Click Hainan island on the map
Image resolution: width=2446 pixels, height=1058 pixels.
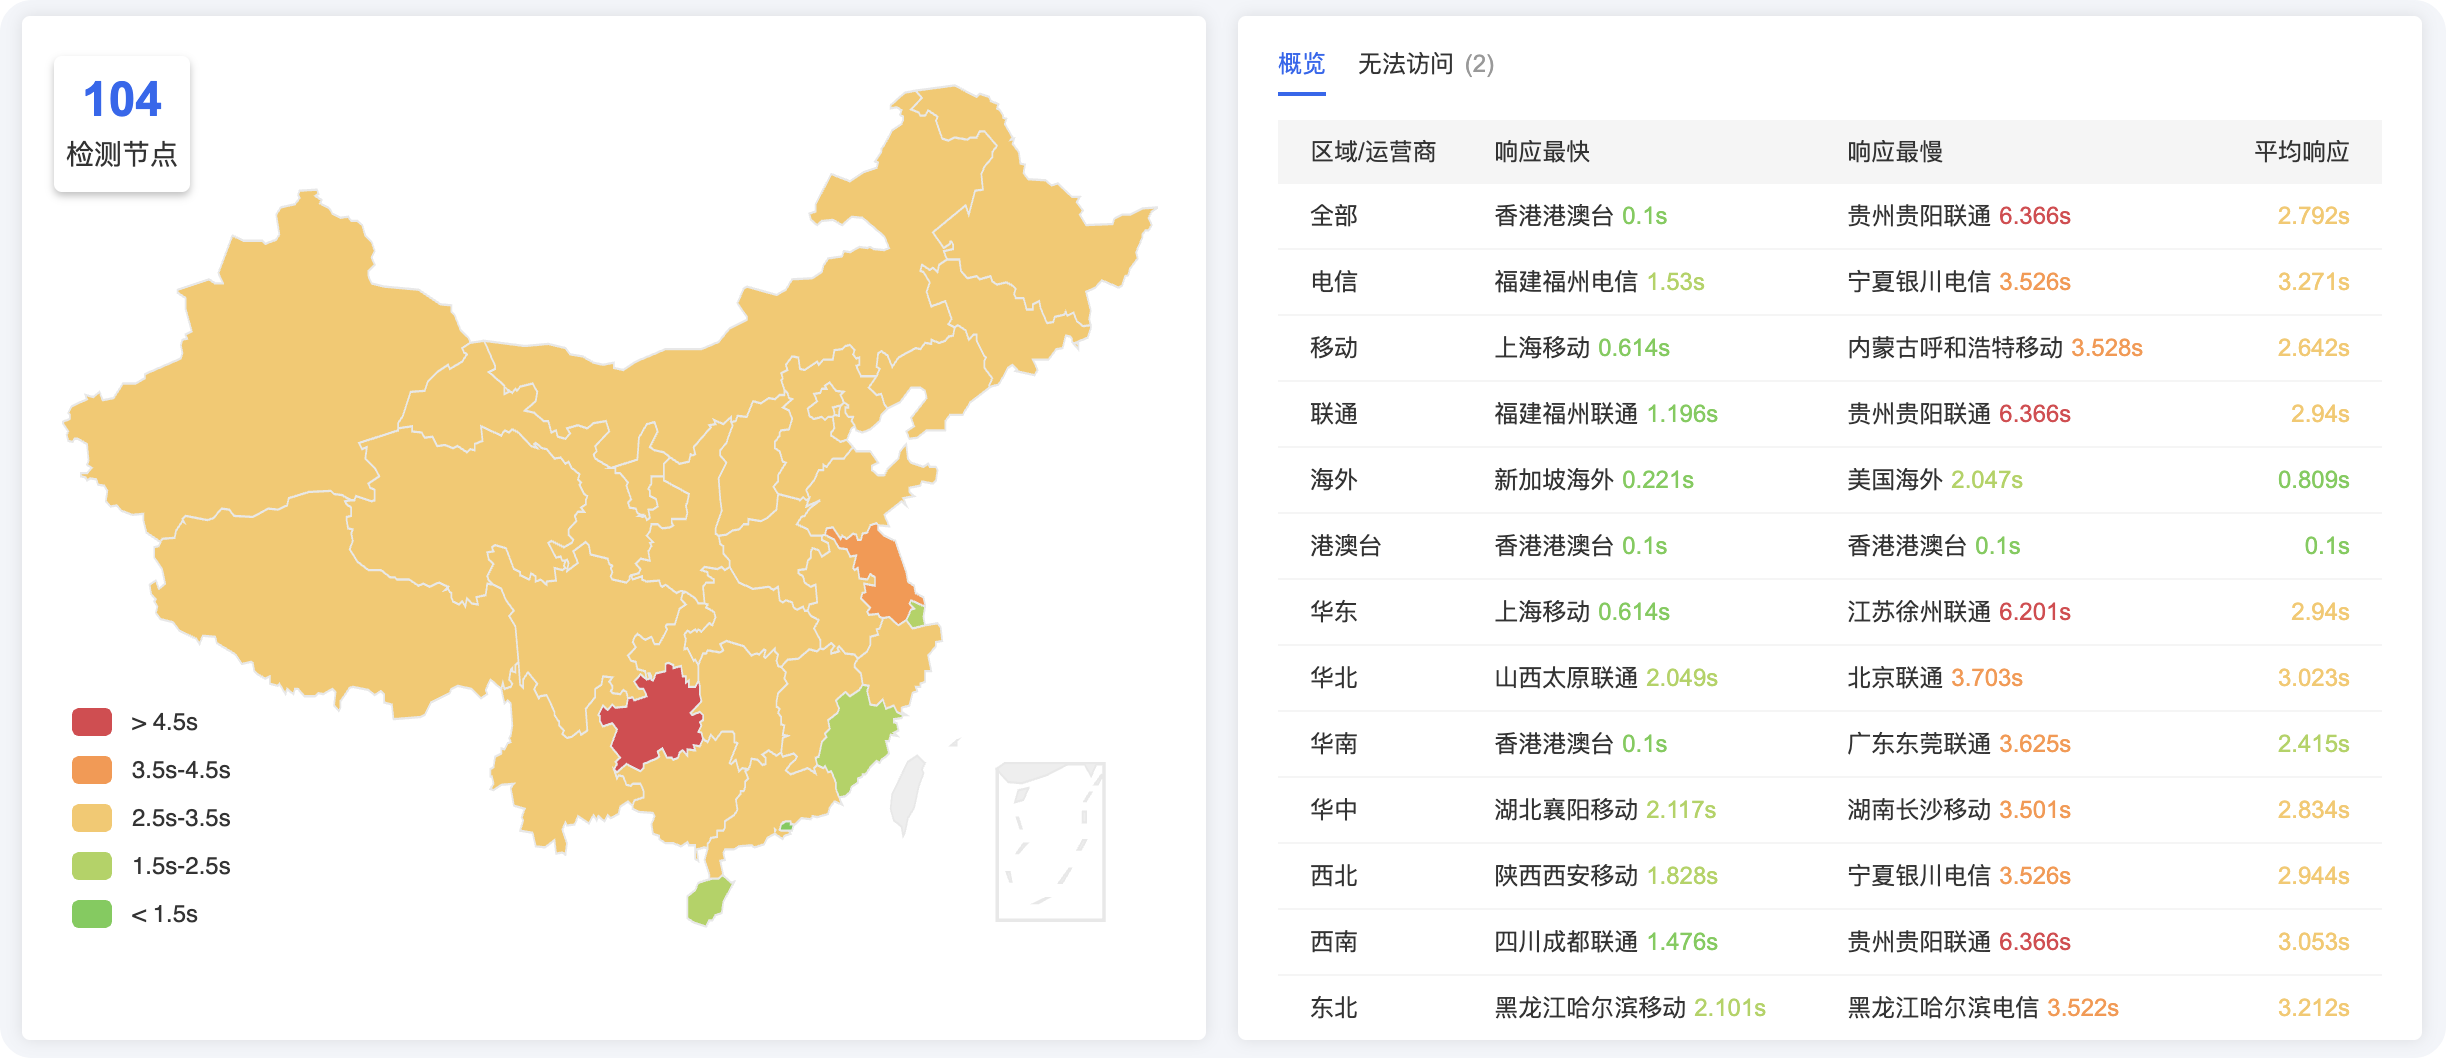(708, 900)
